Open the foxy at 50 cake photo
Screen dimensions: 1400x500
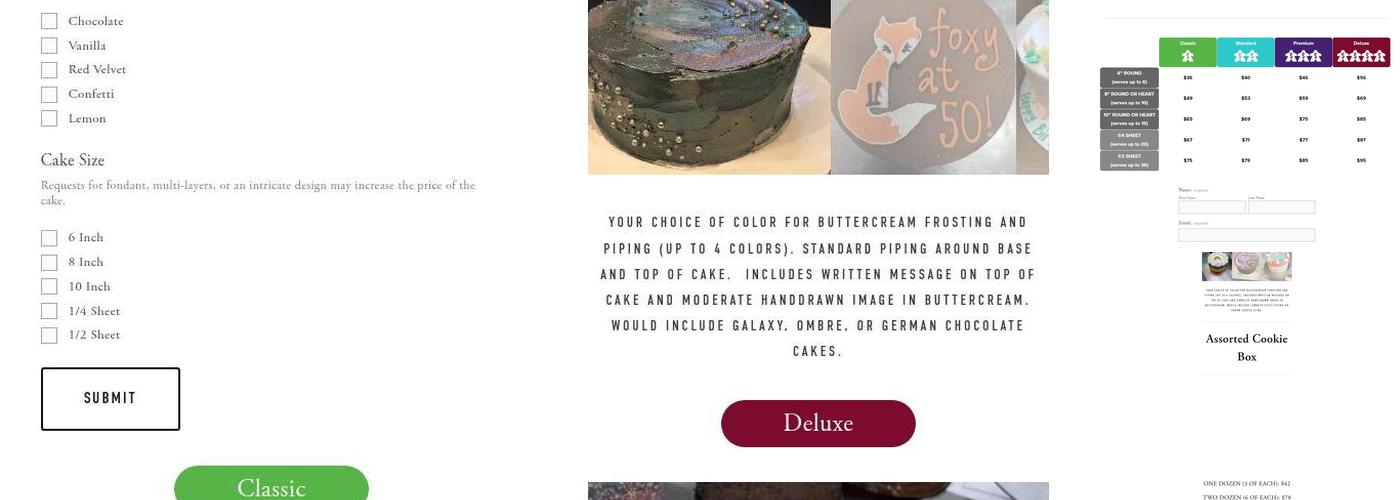(923, 87)
